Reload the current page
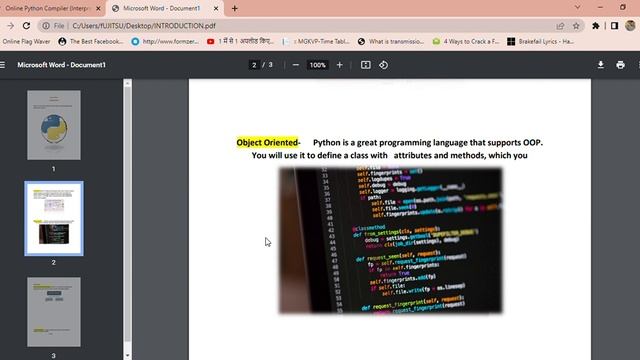This screenshot has height=360, width=640. (x=27, y=26)
